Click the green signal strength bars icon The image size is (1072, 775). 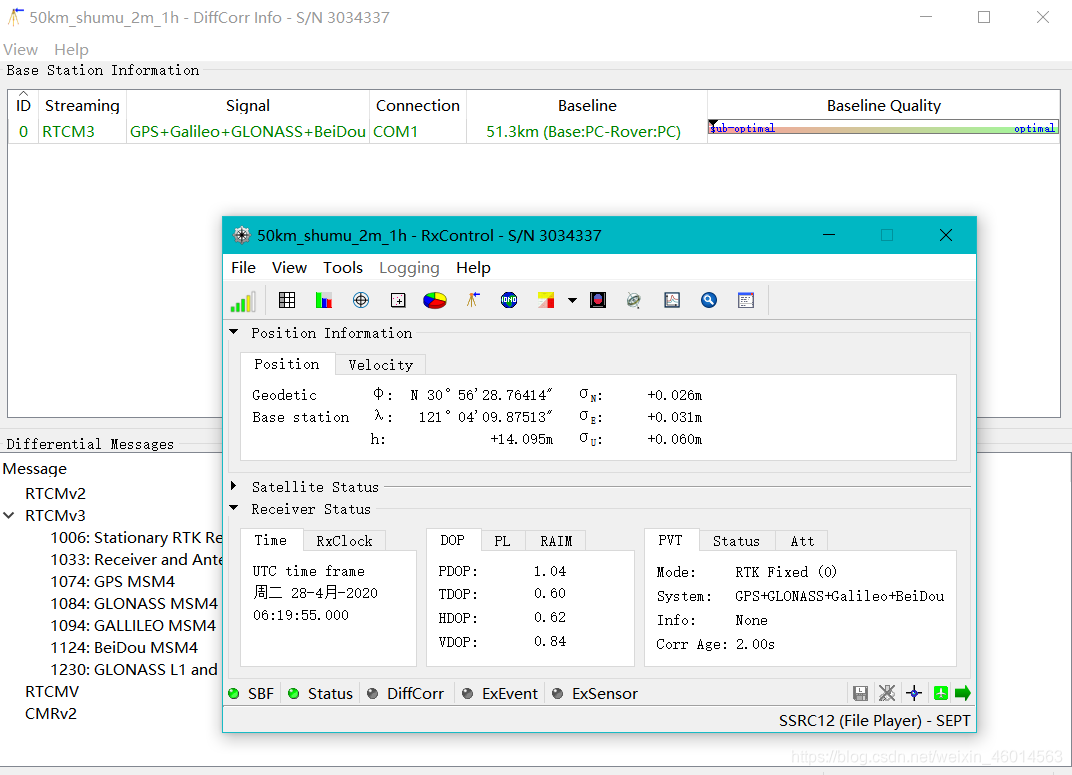pos(243,301)
